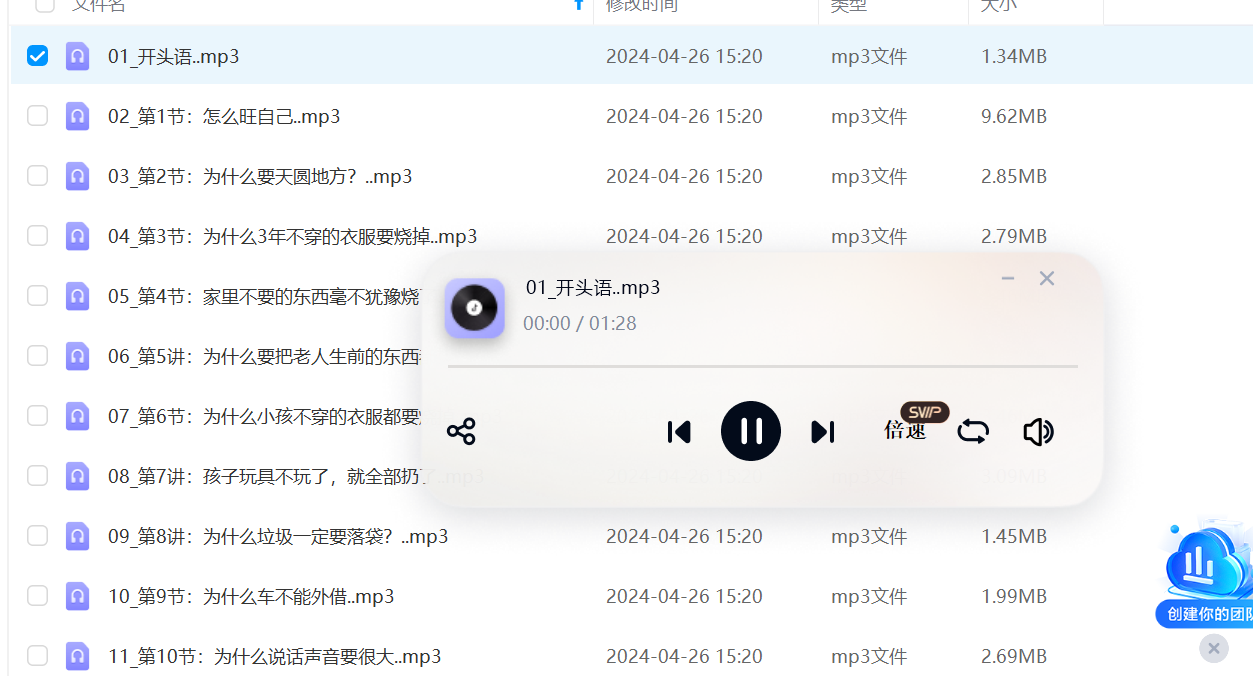Click the vinyl record album thumbnail
This screenshot has height=676, width=1253.
click(x=474, y=308)
